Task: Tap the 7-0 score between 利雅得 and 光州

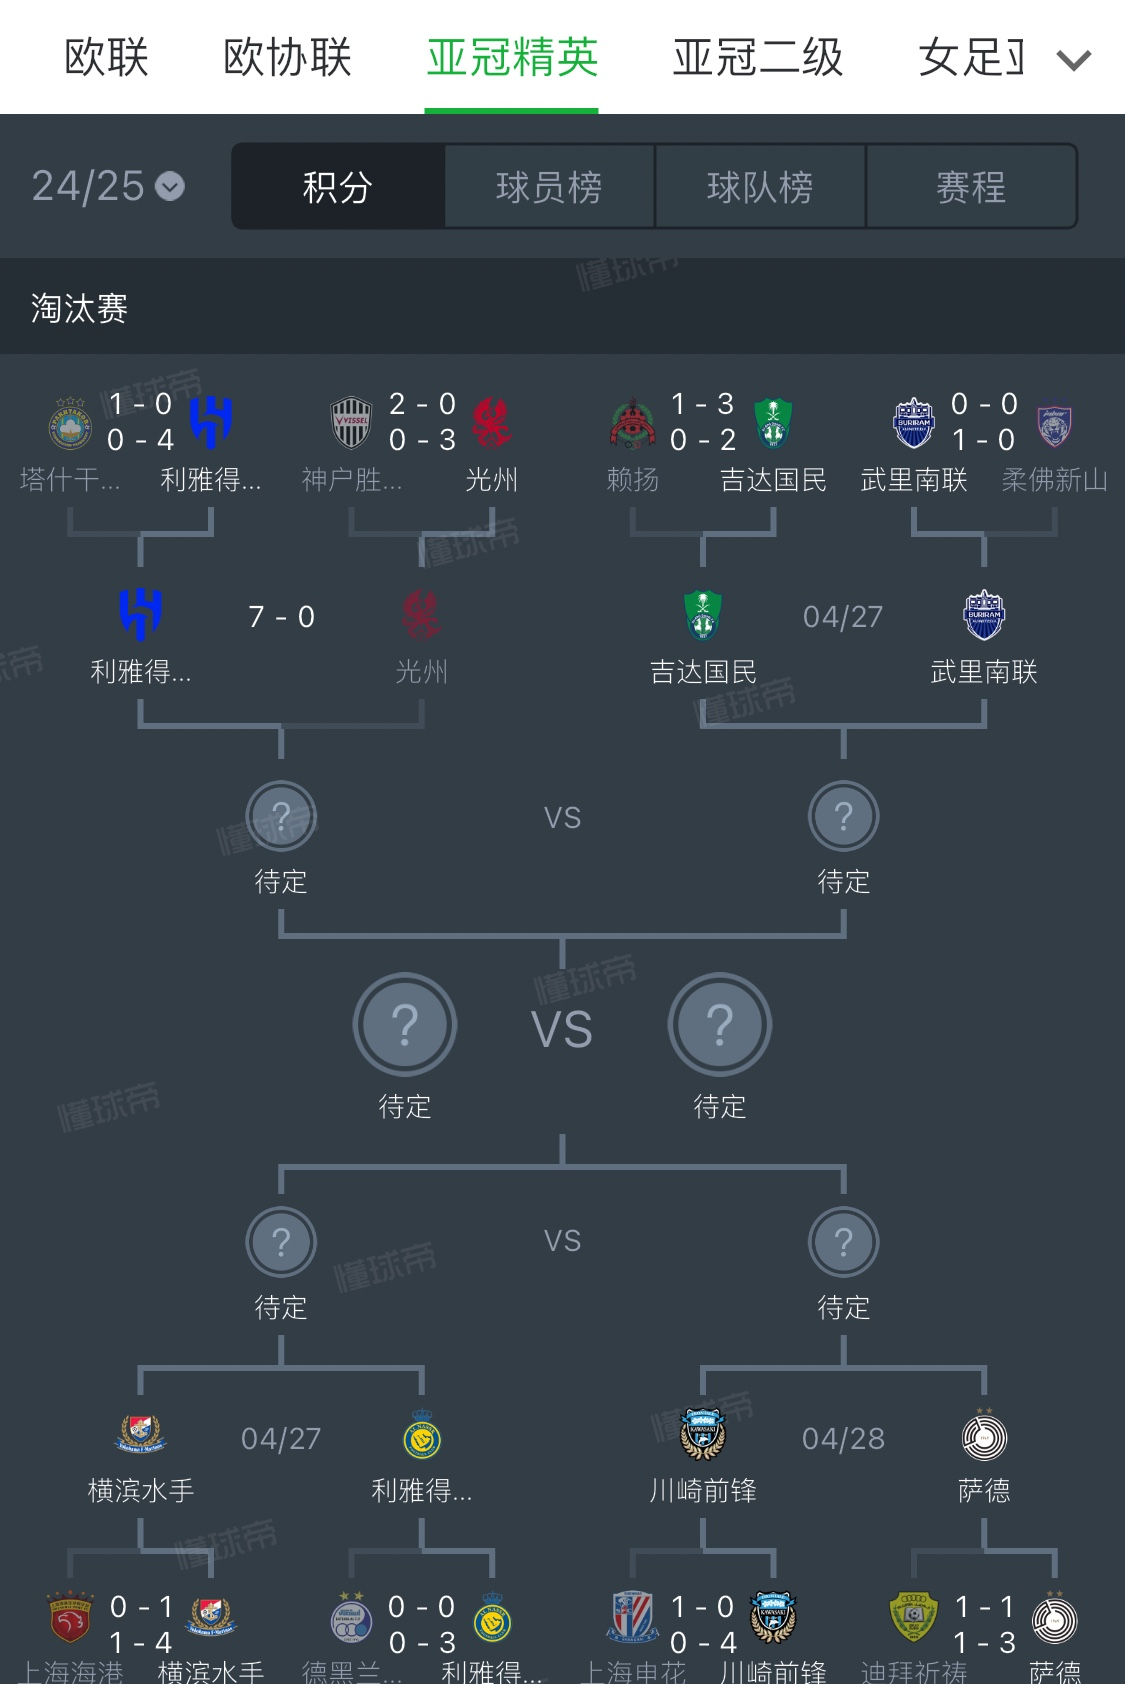Action: [x=281, y=617]
